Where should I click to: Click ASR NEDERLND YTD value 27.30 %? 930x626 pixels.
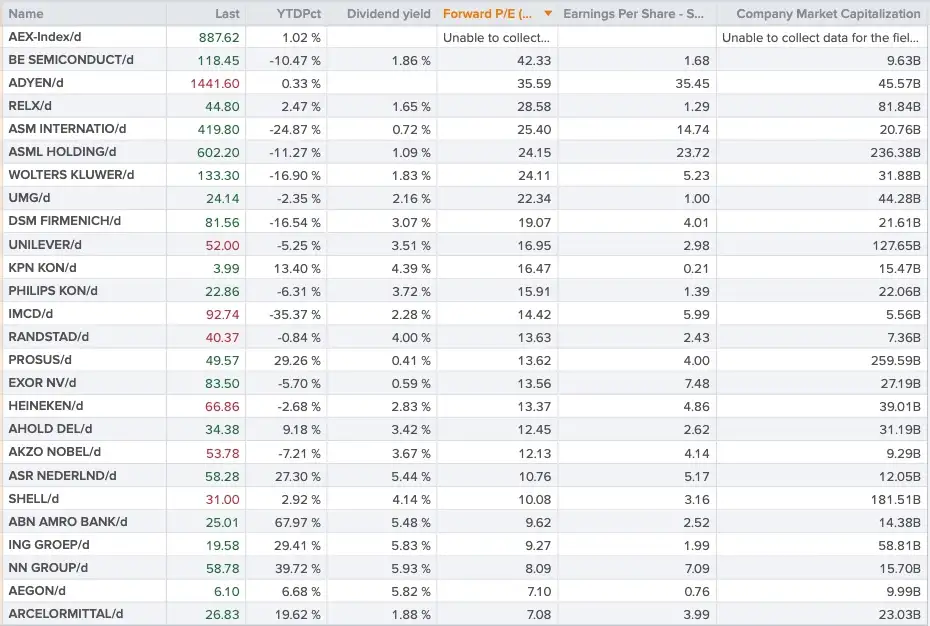[x=297, y=476]
